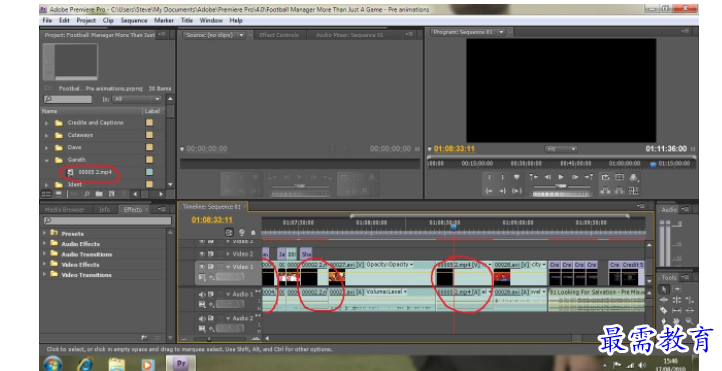Go to Out point in Program monitor
Viewport: 722px width, 371px height.
[502, 191]
